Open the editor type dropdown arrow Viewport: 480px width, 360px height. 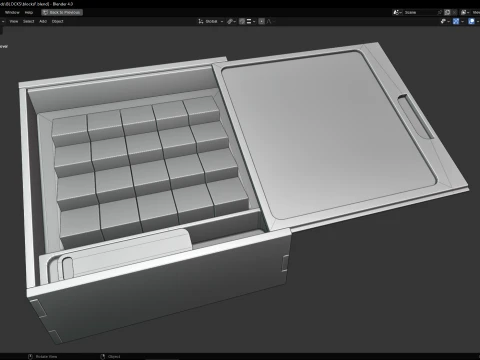tap(3, 21)
